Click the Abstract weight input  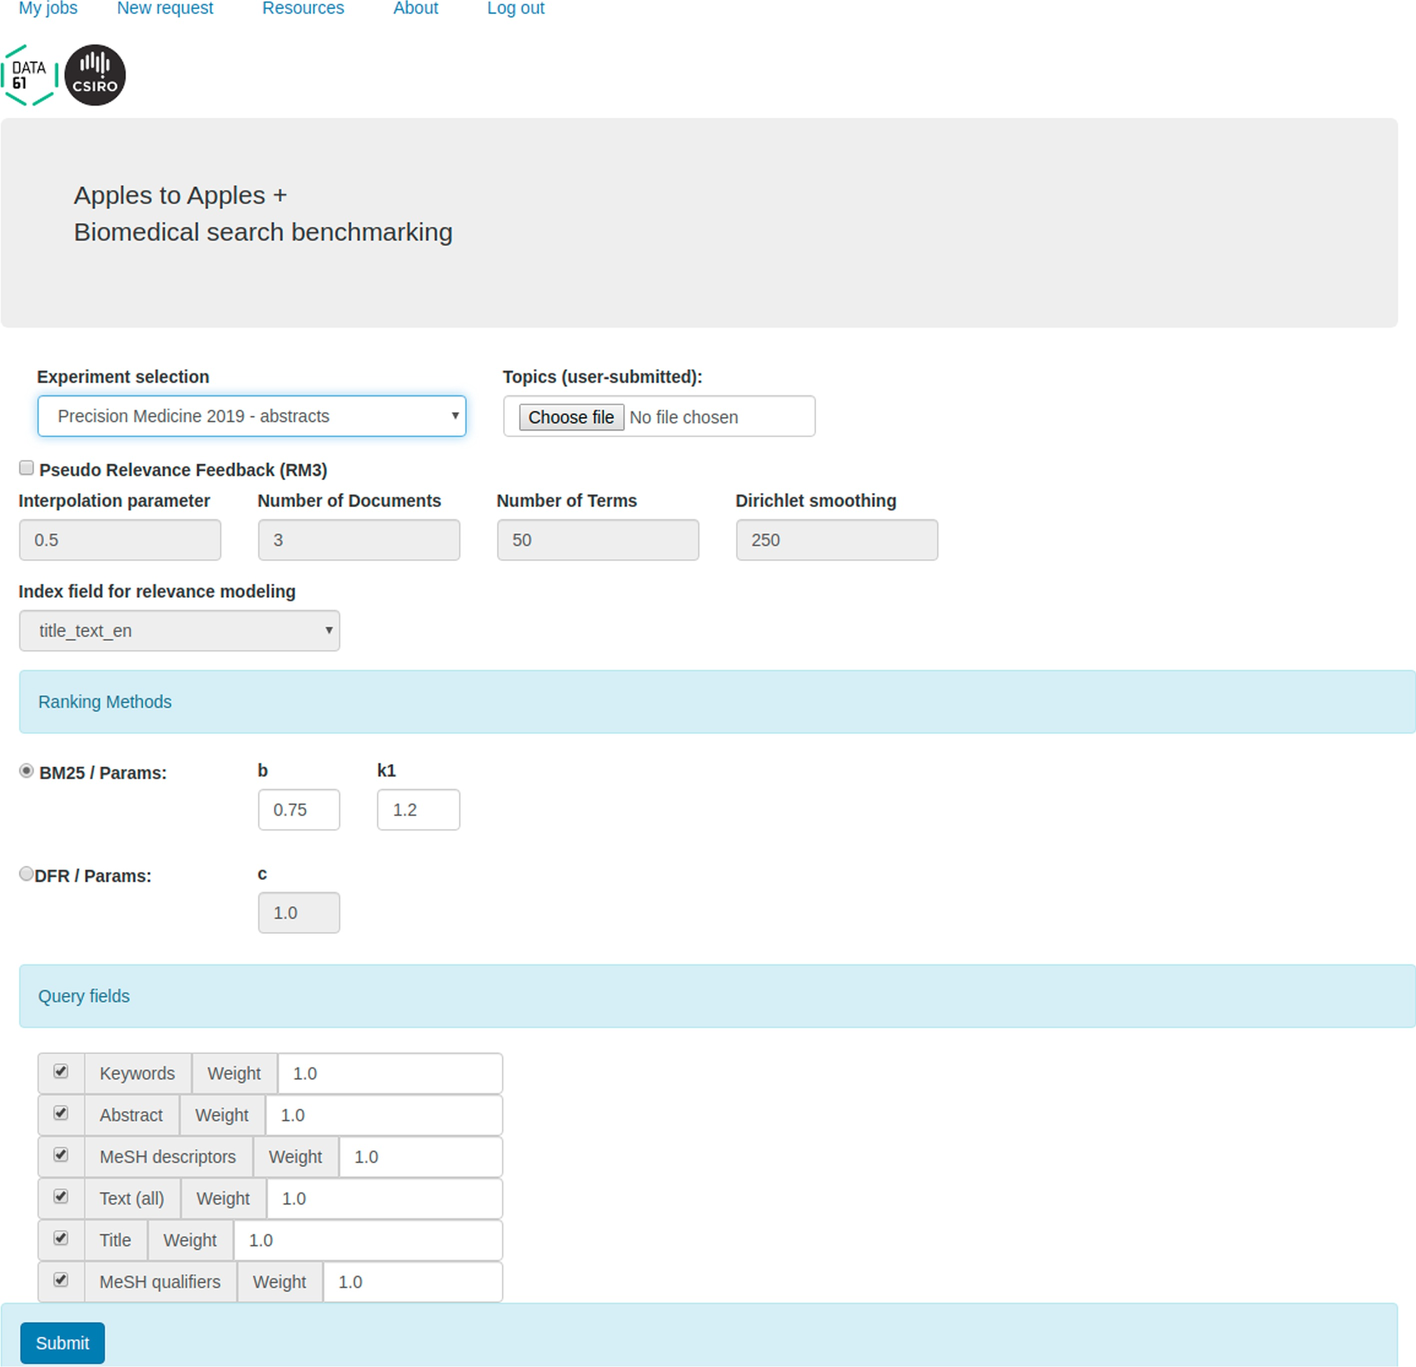tap(384, 1115)
